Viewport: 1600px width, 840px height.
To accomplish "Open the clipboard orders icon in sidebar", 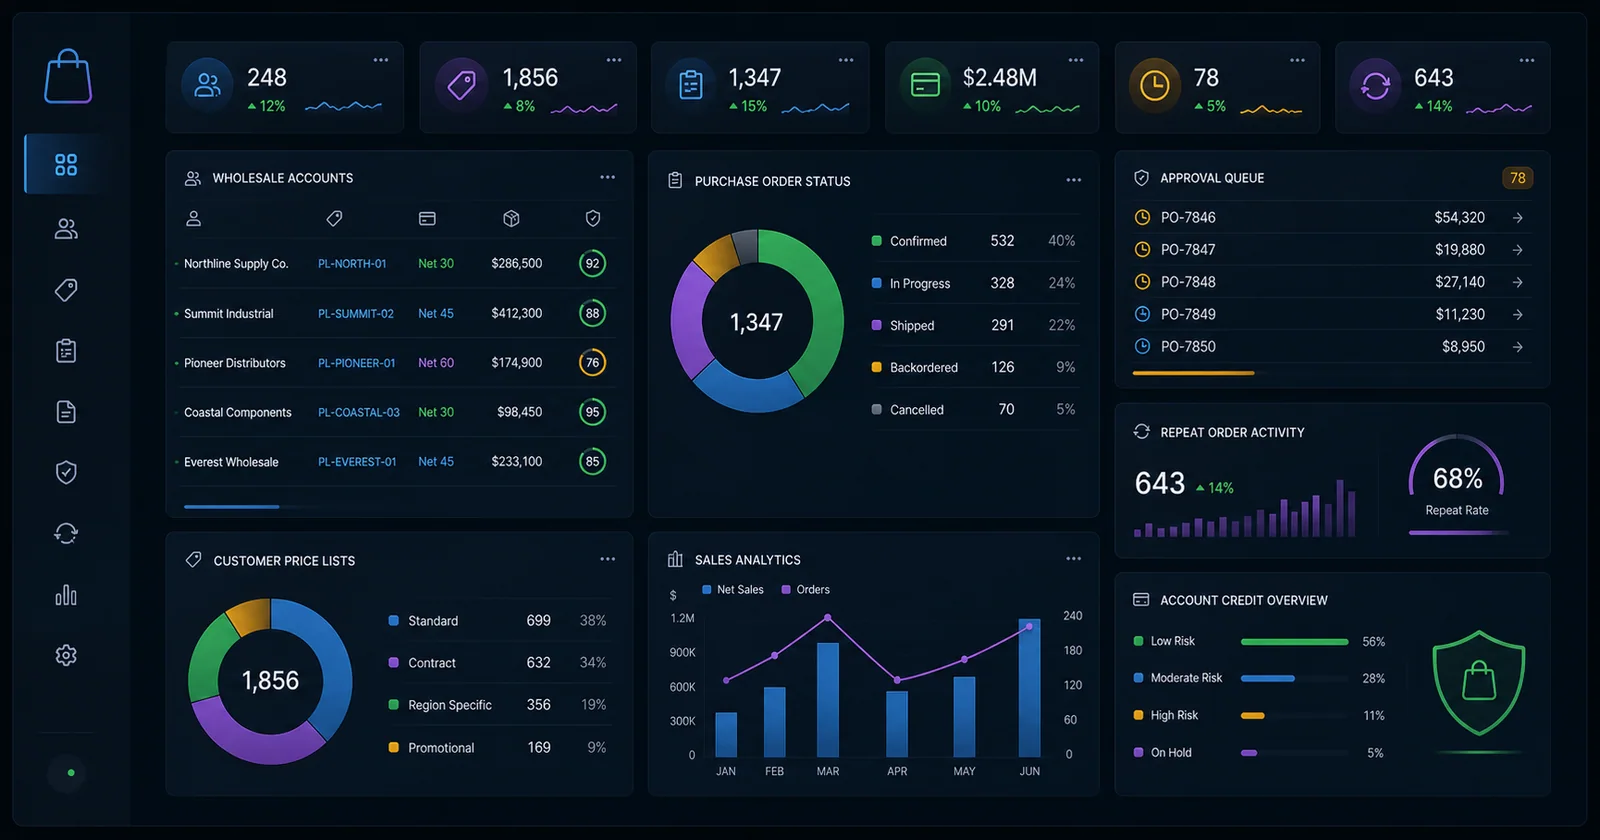I will 66,351.
